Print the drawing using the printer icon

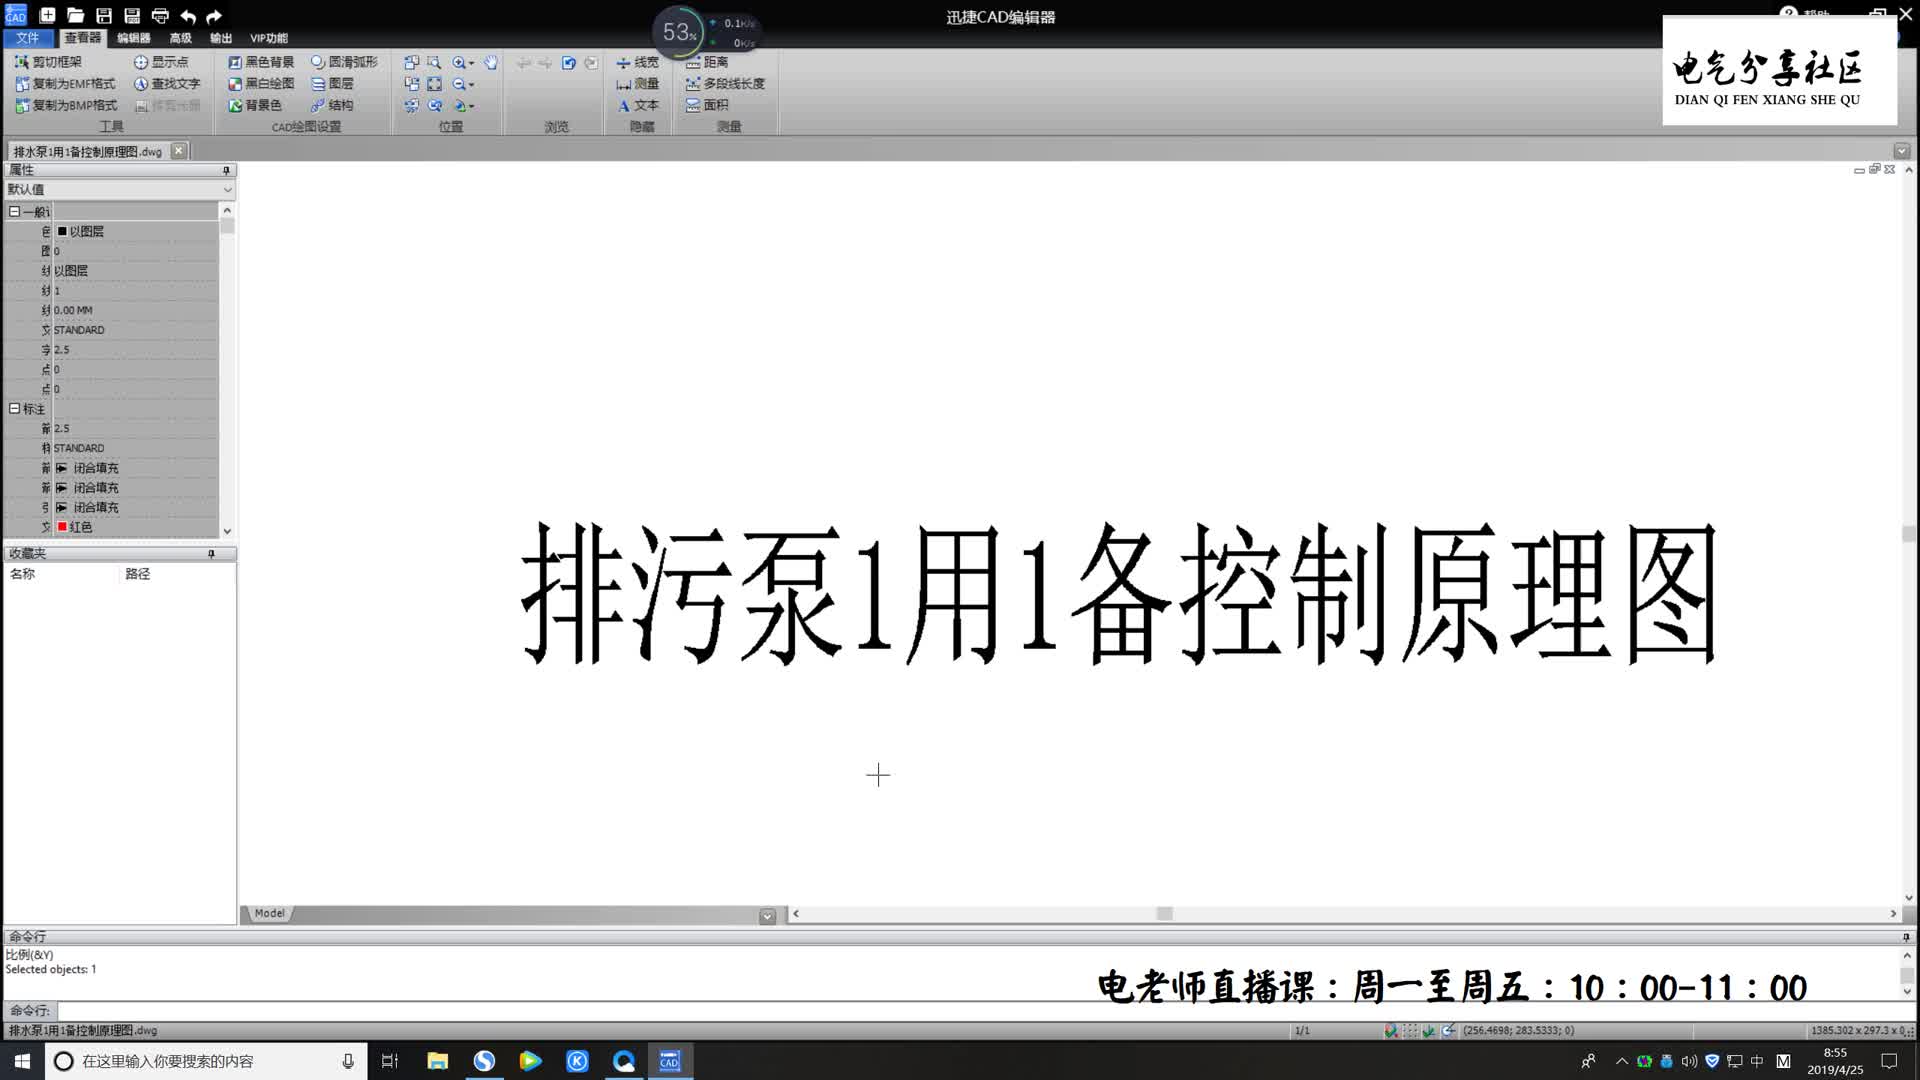tap(159, 15)
